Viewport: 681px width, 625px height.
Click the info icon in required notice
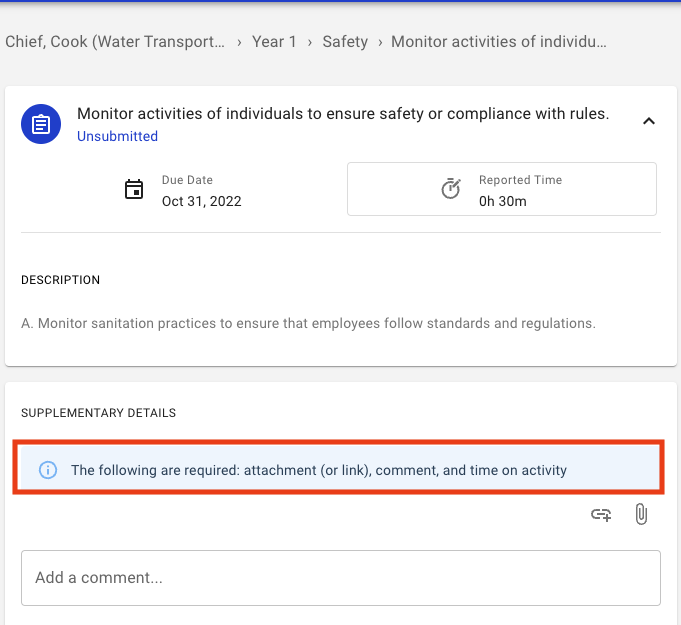click(x=48, y=470)
